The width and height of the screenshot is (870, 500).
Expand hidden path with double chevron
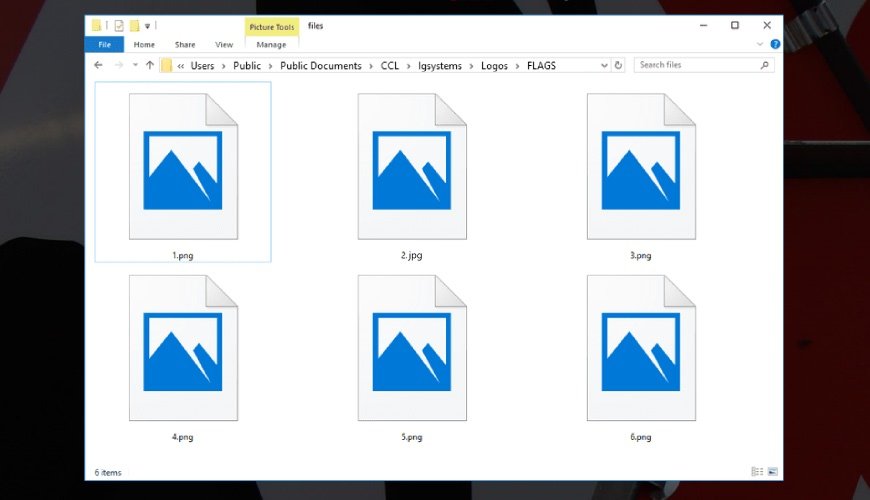181,66
